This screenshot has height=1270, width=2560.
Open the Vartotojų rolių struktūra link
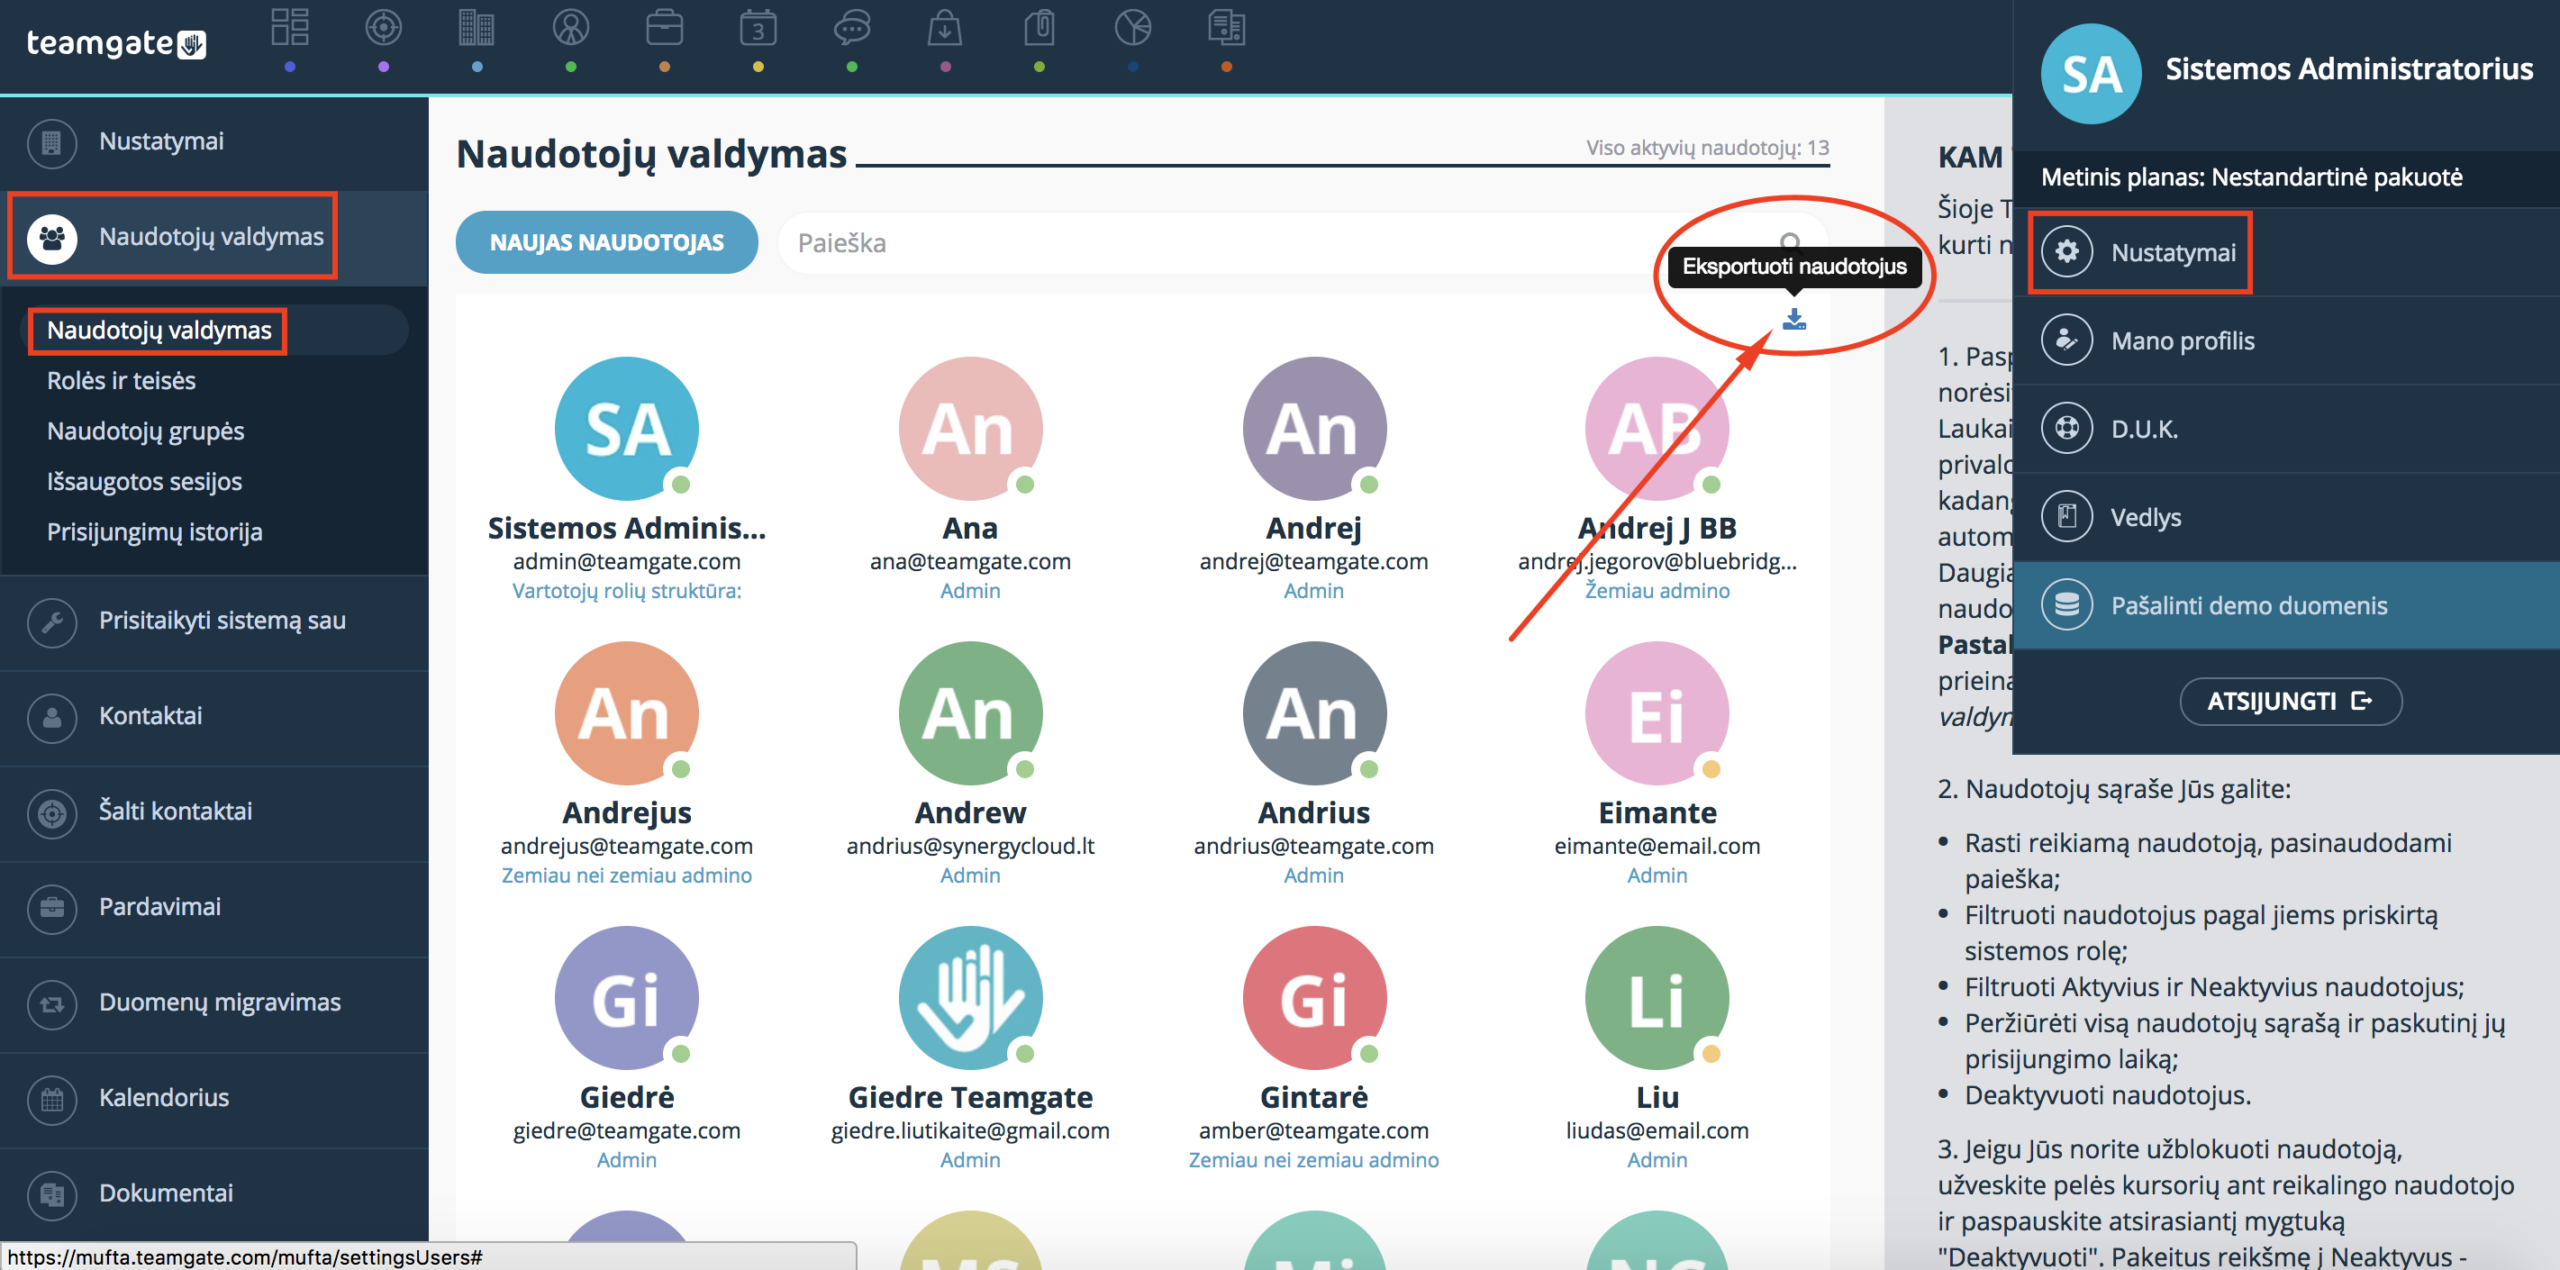[627, 591]
